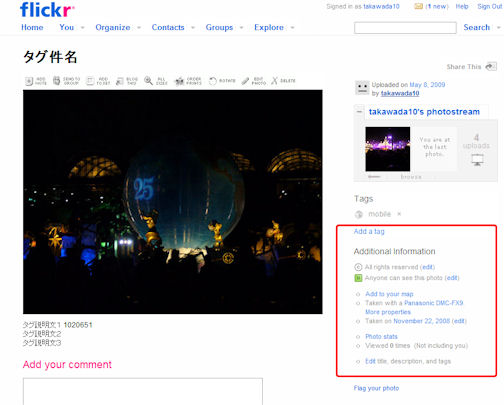Click the mail envelope icon
Viewport: 504px width, 405px height.
(x=418, y=6)
